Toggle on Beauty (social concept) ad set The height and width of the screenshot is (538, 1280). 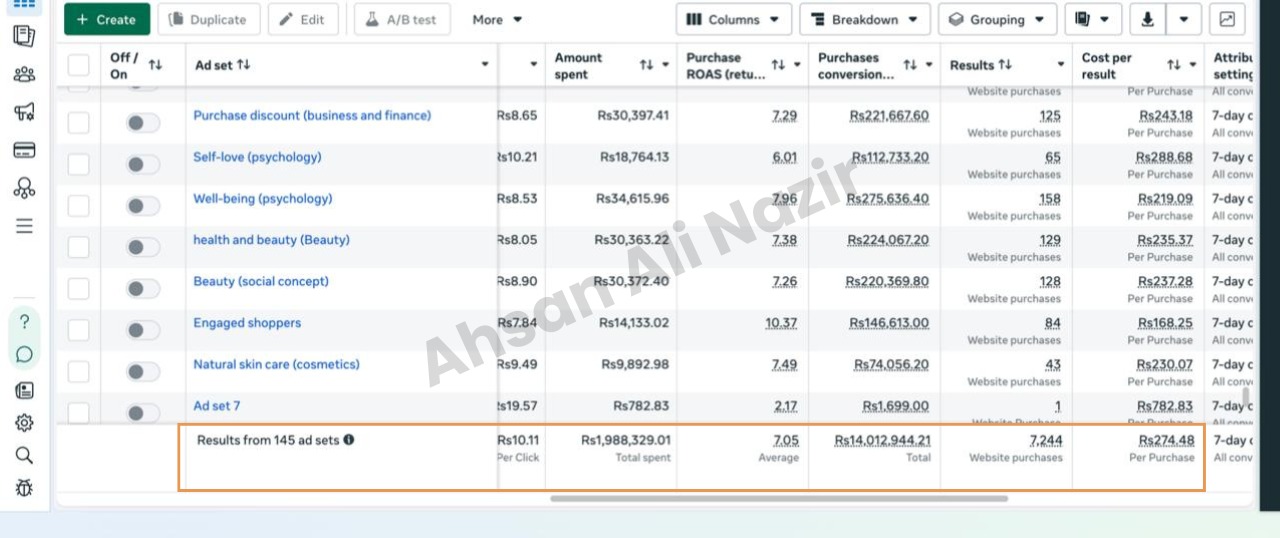click(x=143, y=289)
